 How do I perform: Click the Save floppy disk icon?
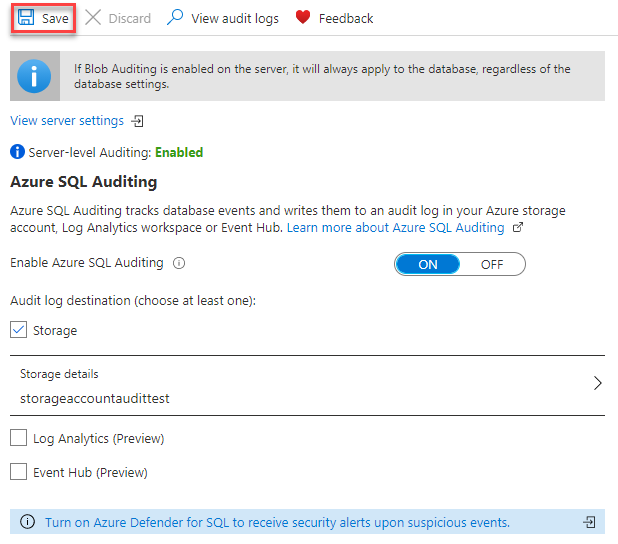click(26, 18)
